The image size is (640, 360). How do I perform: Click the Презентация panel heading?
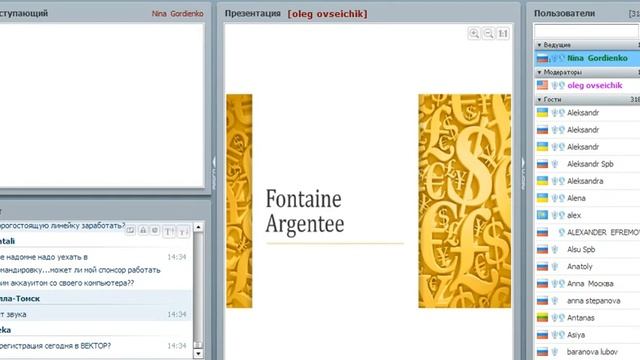click(x=253, y=13)
